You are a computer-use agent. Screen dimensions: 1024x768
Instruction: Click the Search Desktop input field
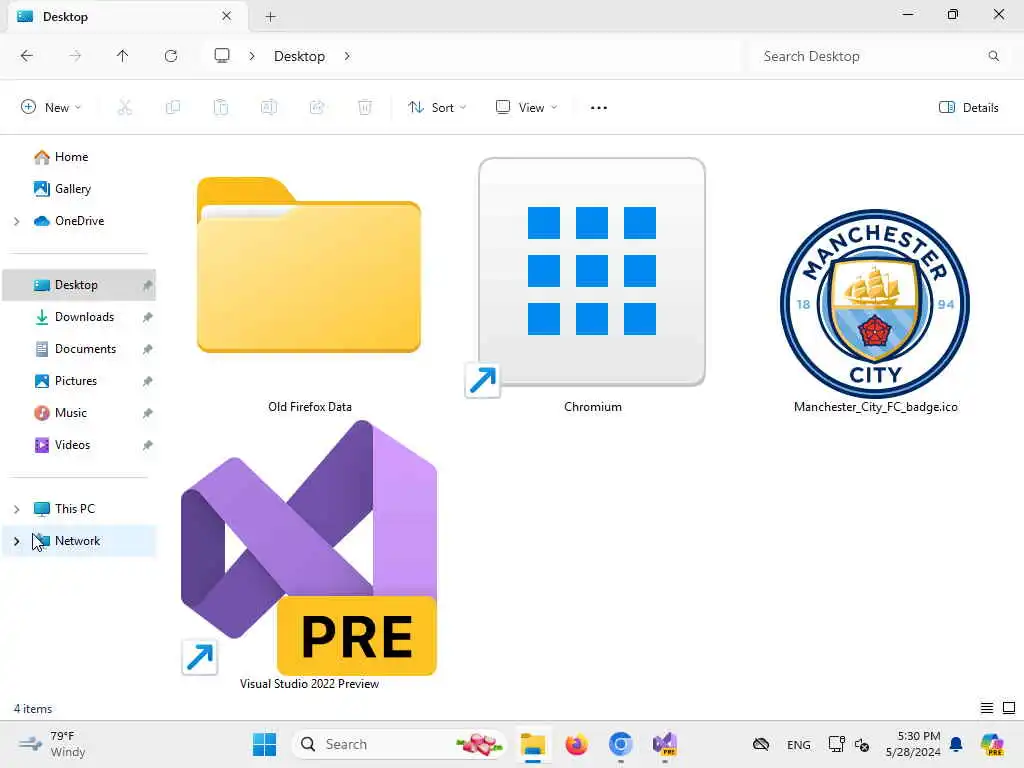coord(878,56)
